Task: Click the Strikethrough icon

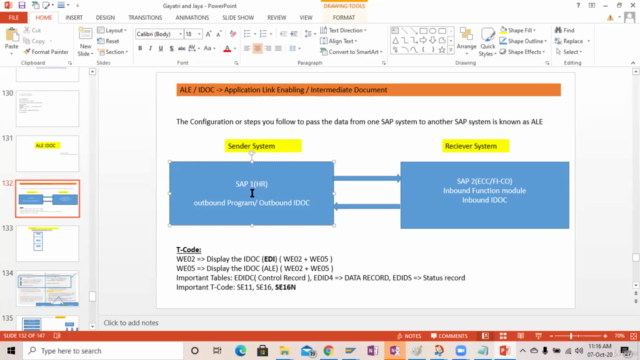Action: click(x=182, y=49)
